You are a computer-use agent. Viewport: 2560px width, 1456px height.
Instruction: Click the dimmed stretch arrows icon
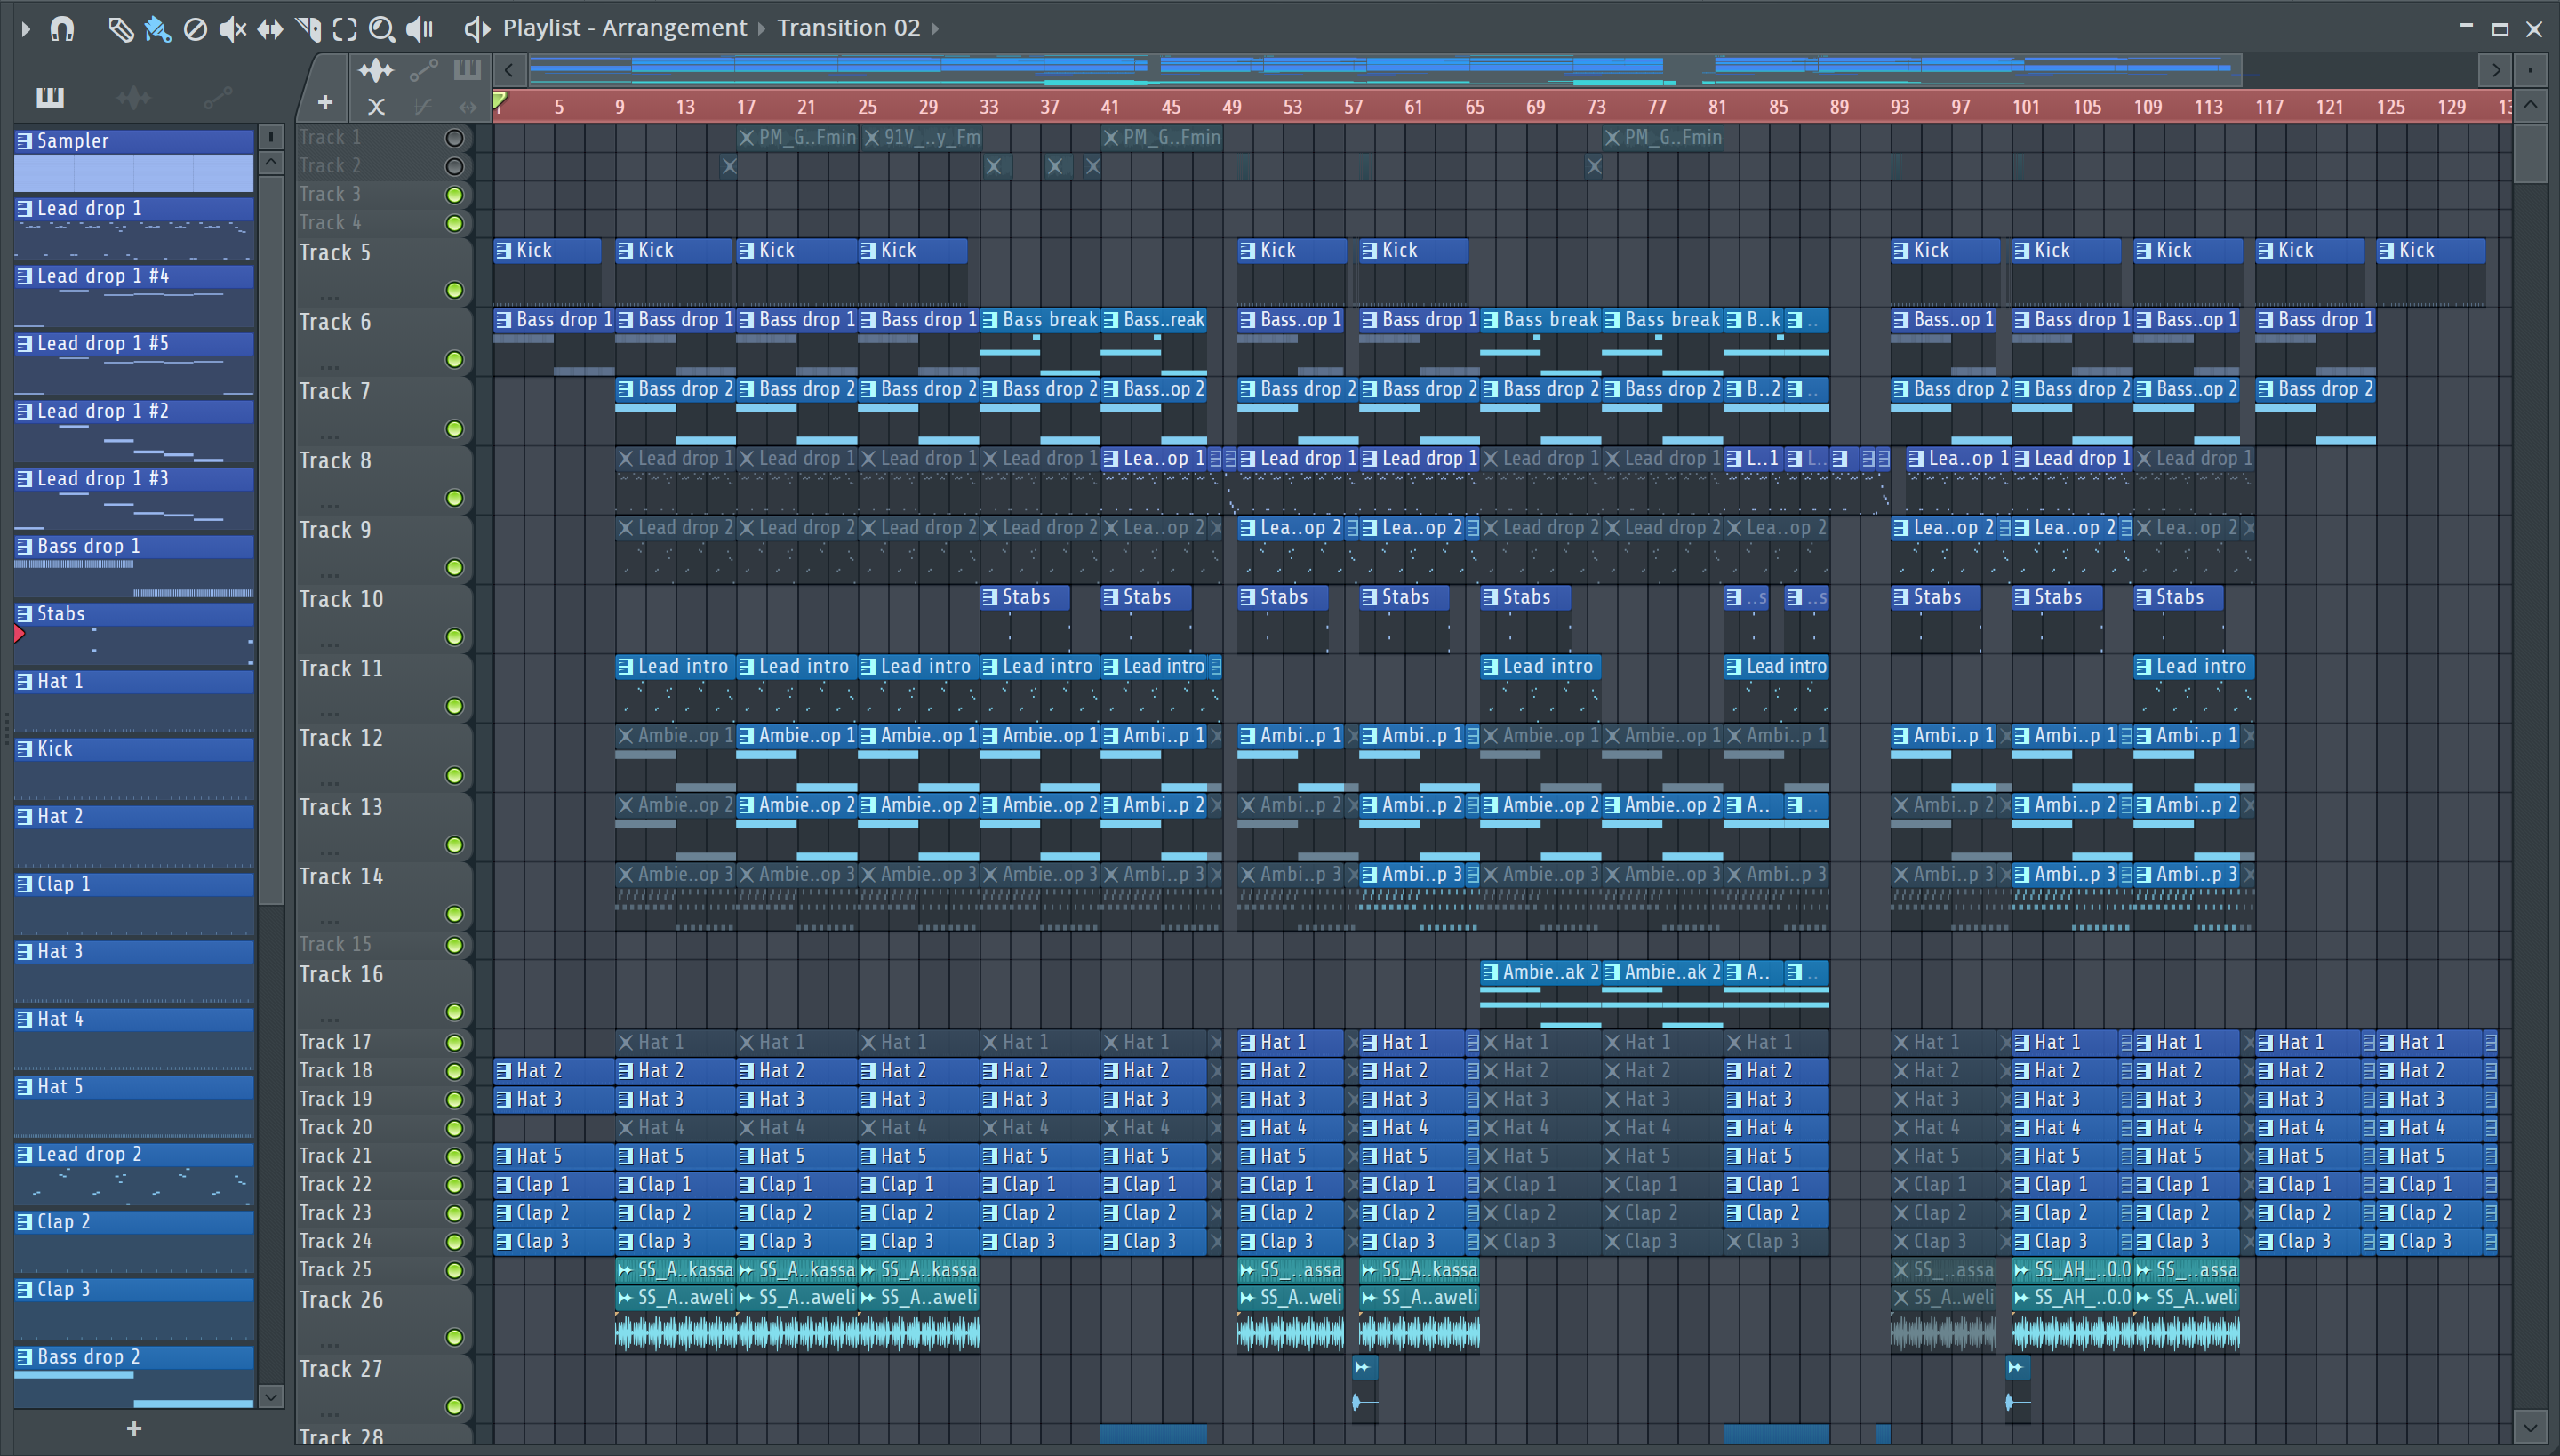(x=467, y=106)
